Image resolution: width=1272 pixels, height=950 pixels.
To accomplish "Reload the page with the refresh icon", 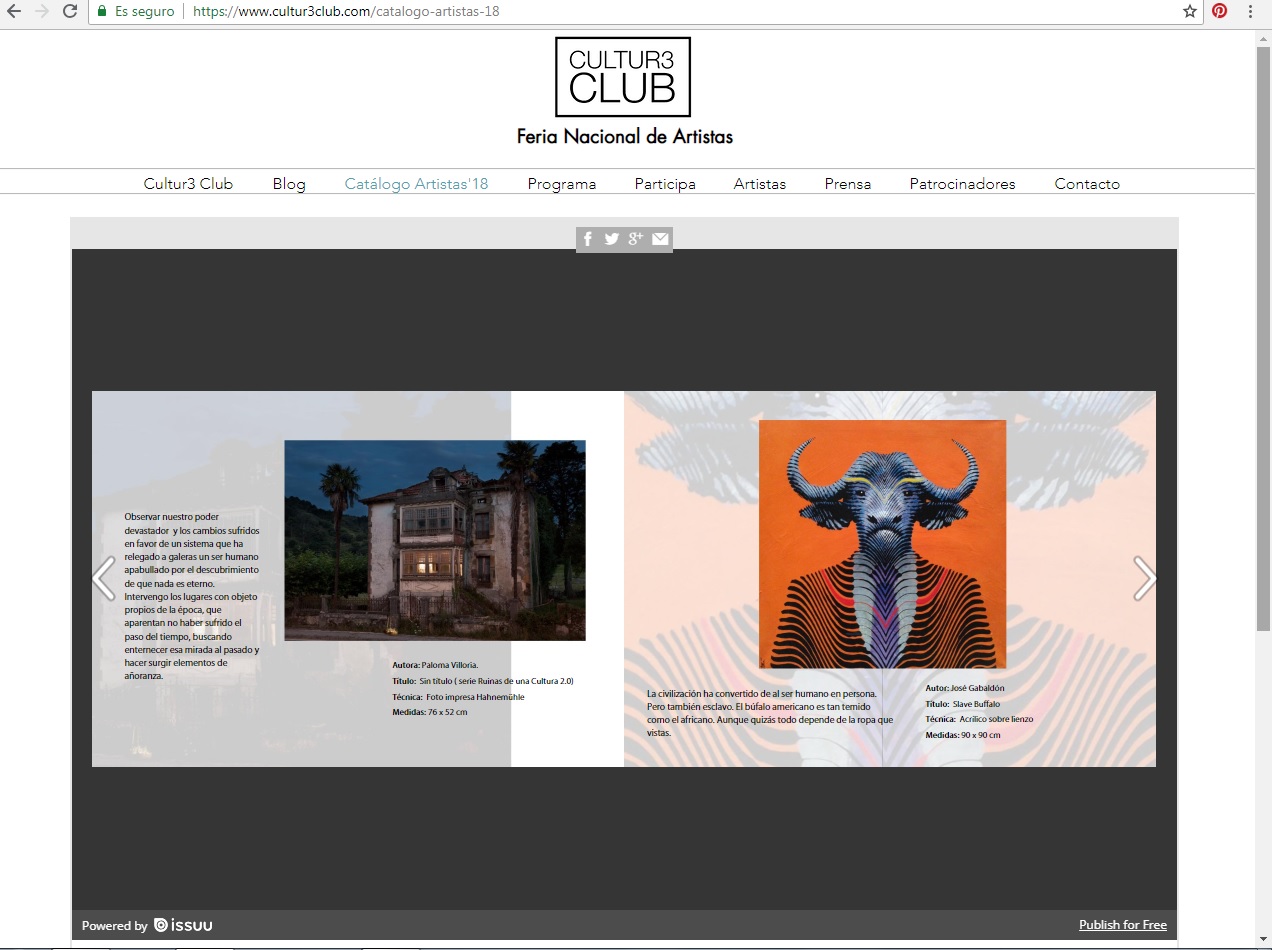I will pos(69,13).
